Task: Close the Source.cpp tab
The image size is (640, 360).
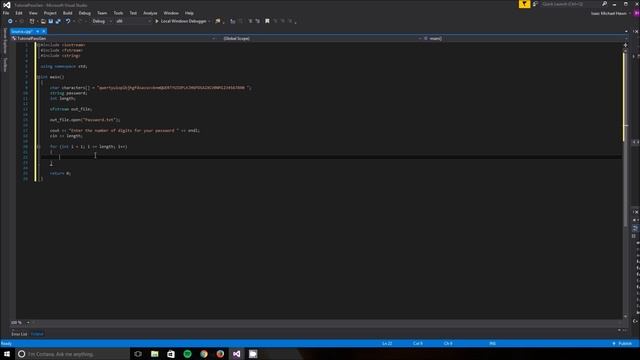Action: [x=44, y=31]
